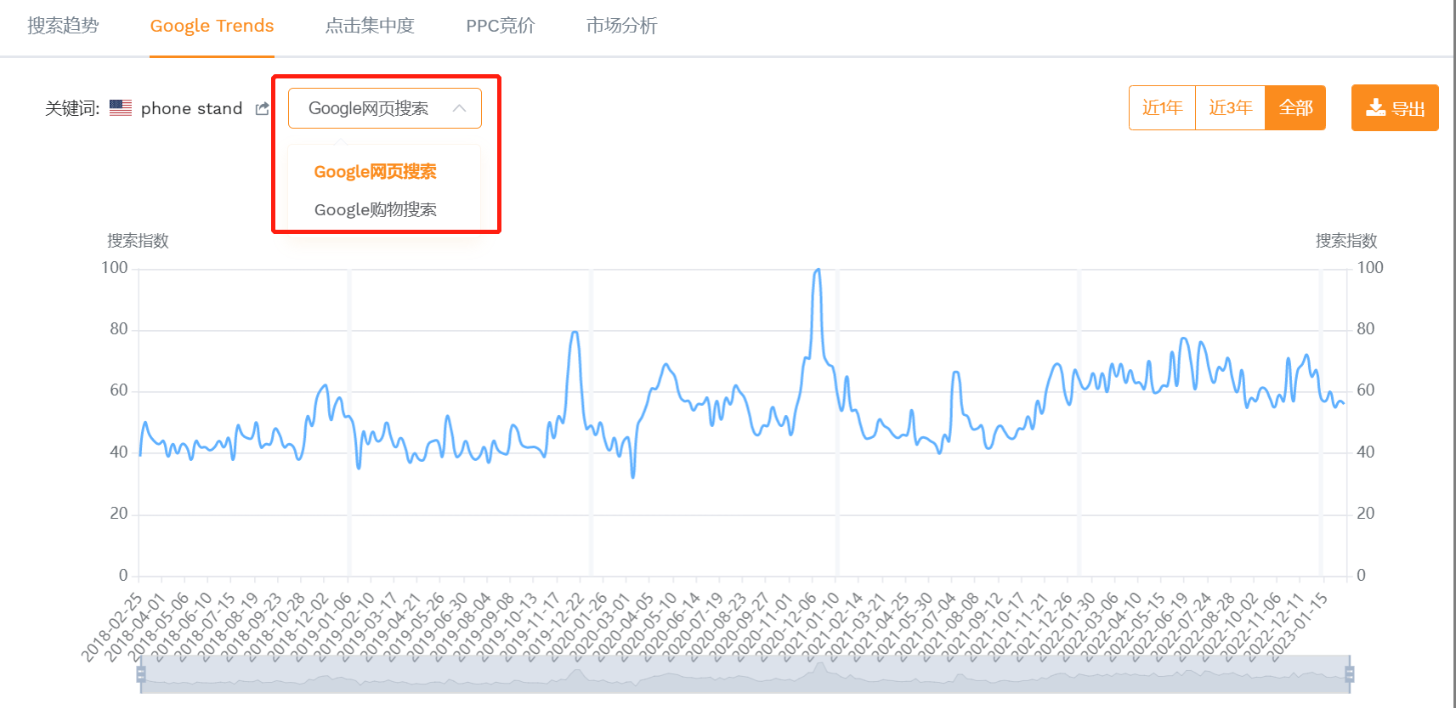
Task: Switch to the 搜索趋势 tab
Action: [x=63, y=26]
